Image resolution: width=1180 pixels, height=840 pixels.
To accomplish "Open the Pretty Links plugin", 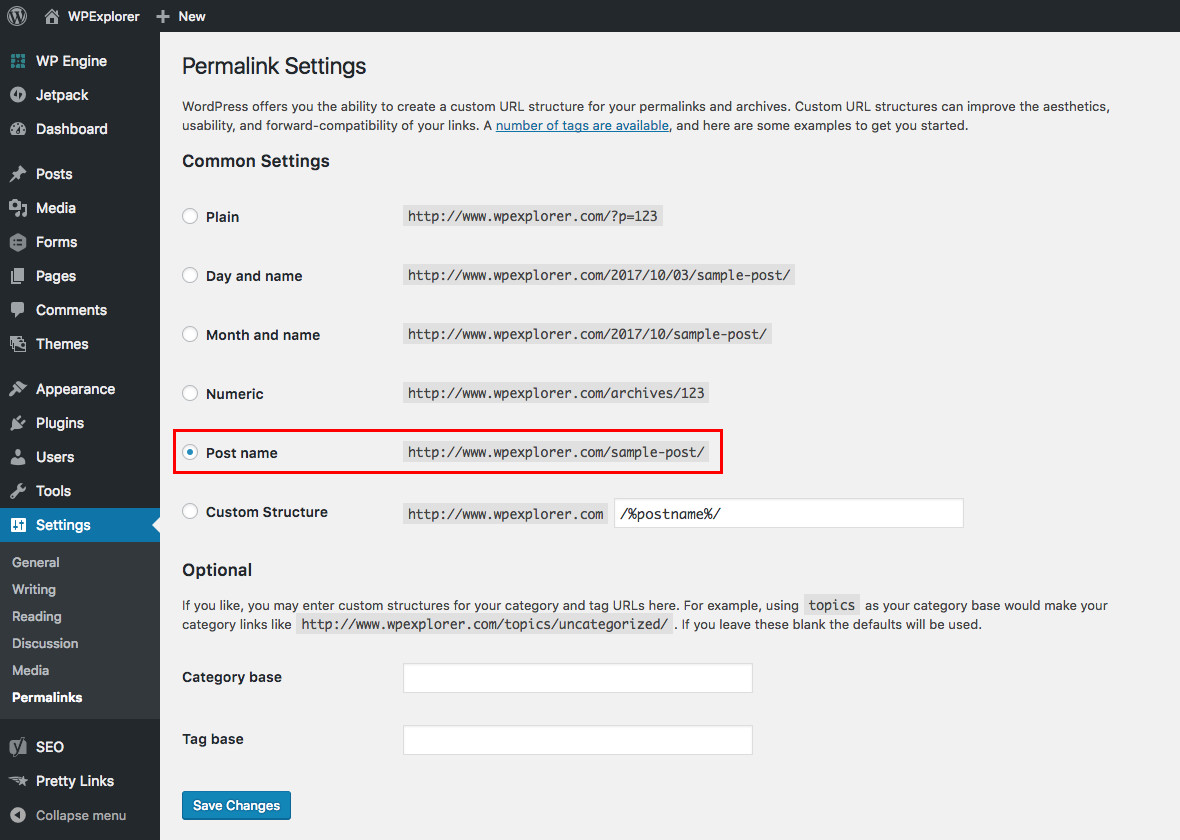I will click(73, 780).
